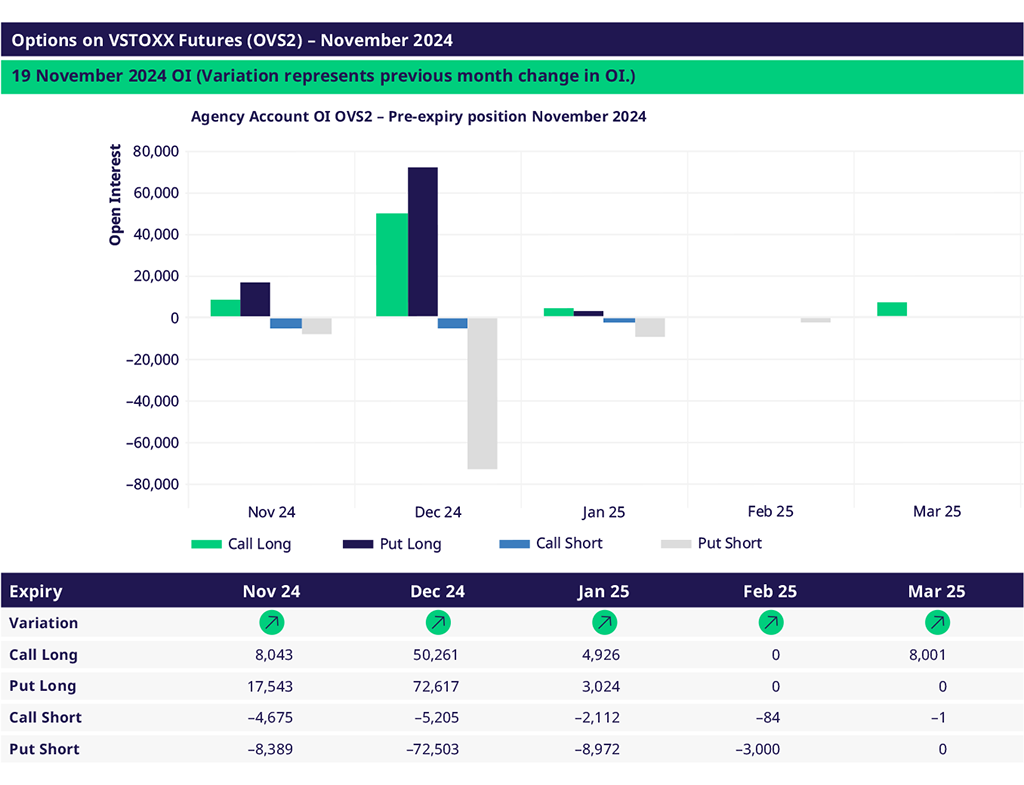
Task: Select the Dec 24 Put Short bar
Action: 482,393
